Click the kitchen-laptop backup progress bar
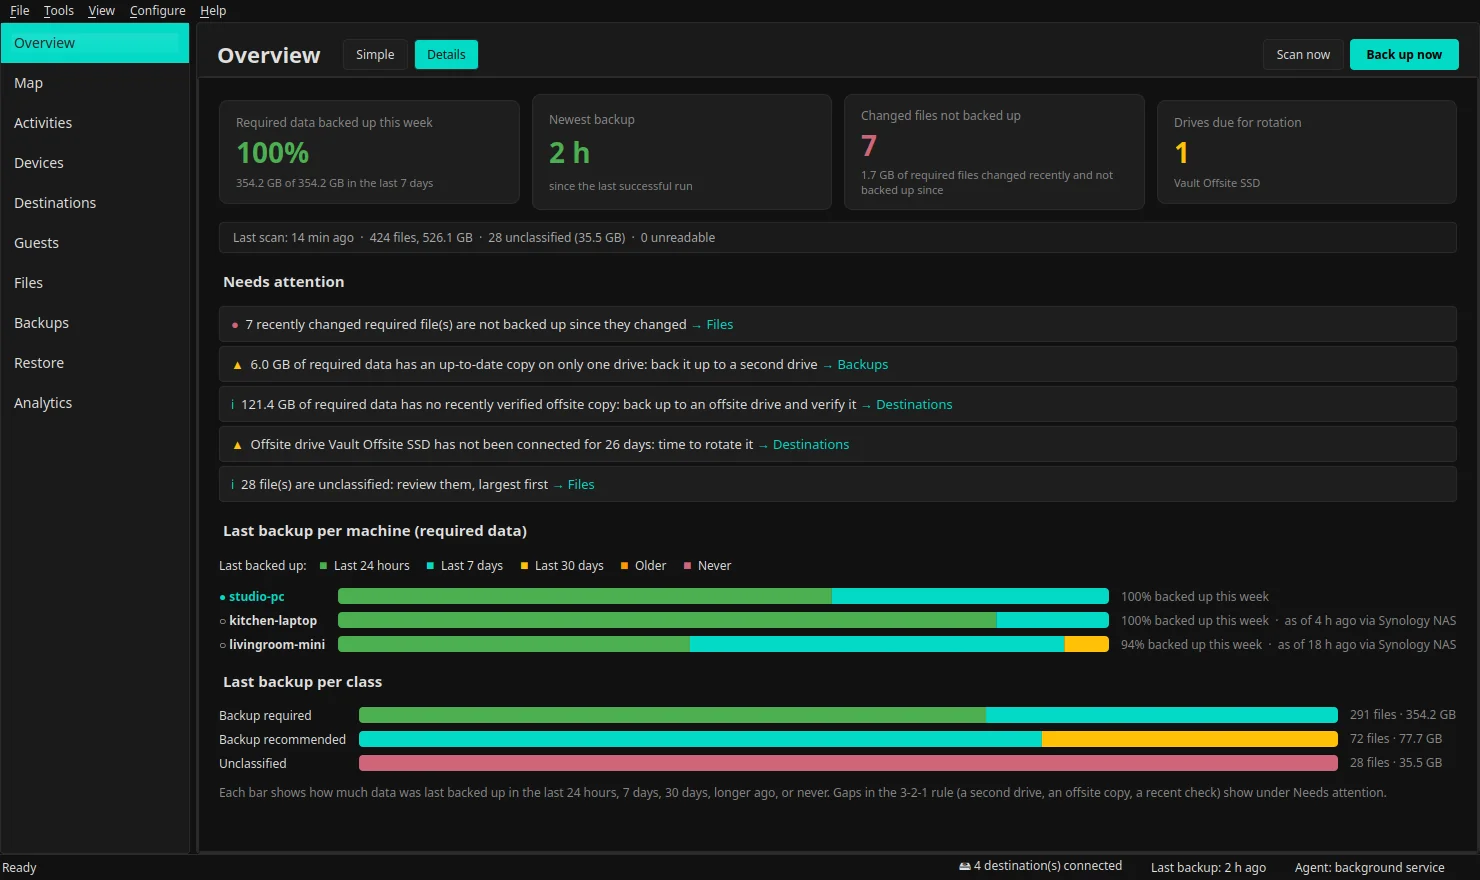The image size is (1480, 880). (x=723, y=620)
